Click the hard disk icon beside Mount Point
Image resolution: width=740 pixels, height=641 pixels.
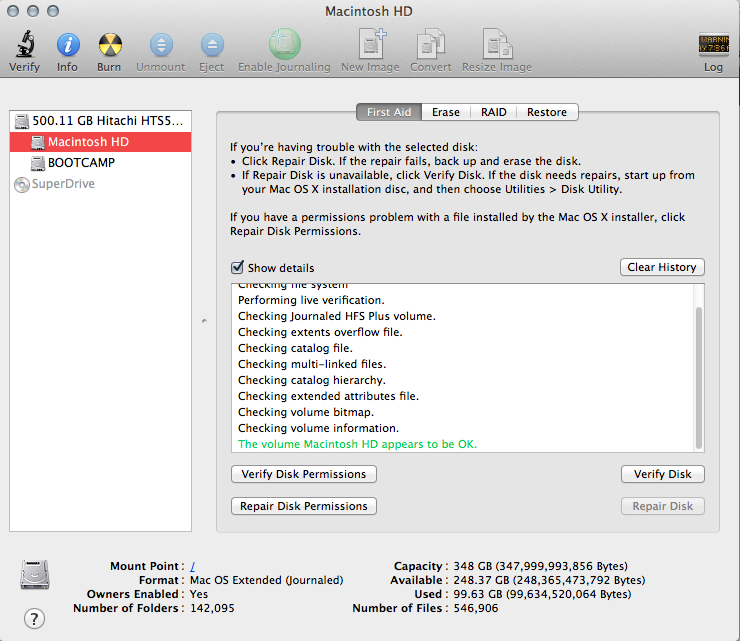pos(34,574)
